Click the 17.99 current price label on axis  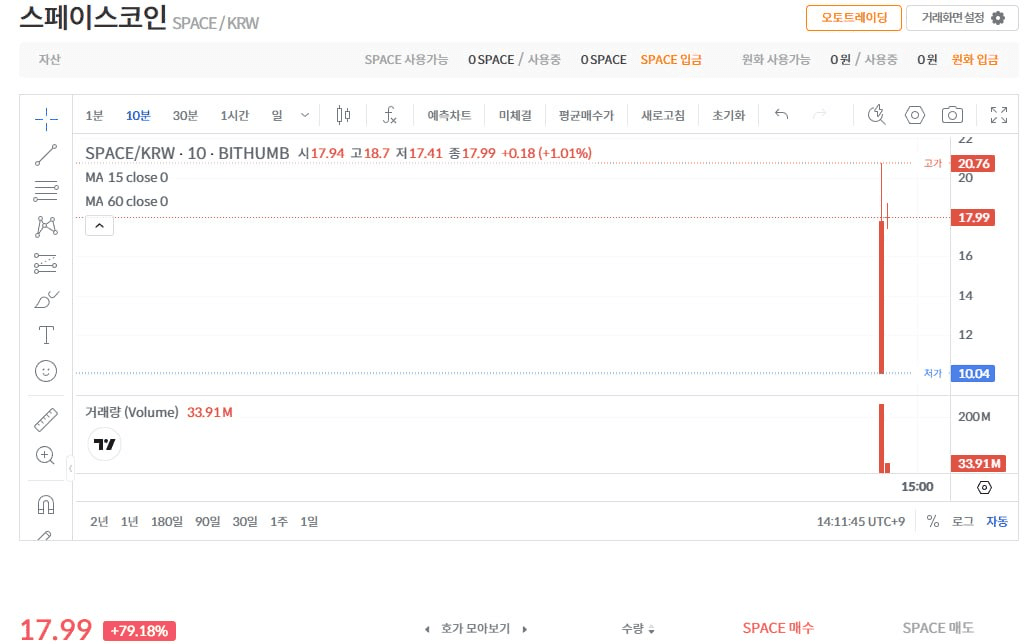tap(973, 217)
